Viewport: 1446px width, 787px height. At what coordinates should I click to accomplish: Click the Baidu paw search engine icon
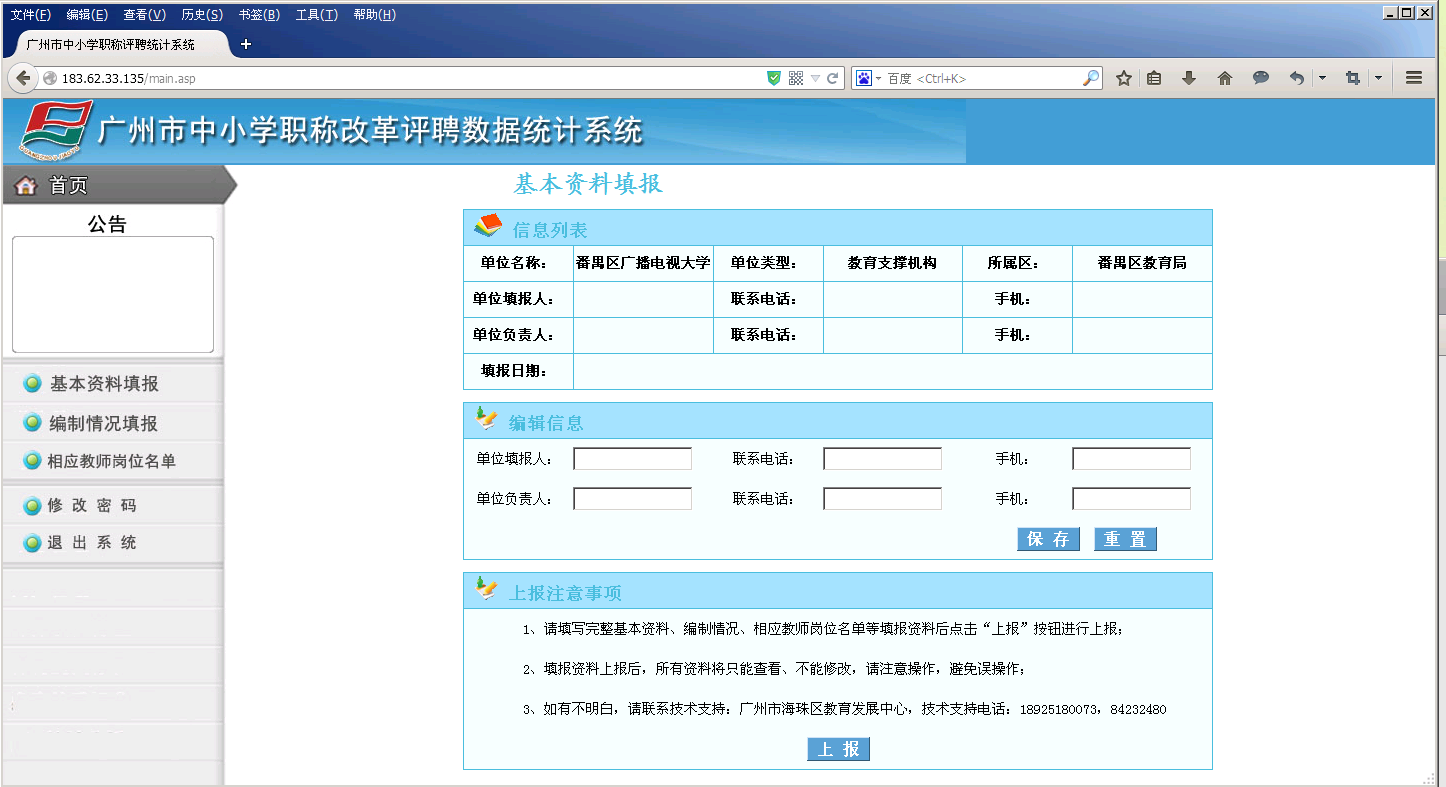pos(863,78)
